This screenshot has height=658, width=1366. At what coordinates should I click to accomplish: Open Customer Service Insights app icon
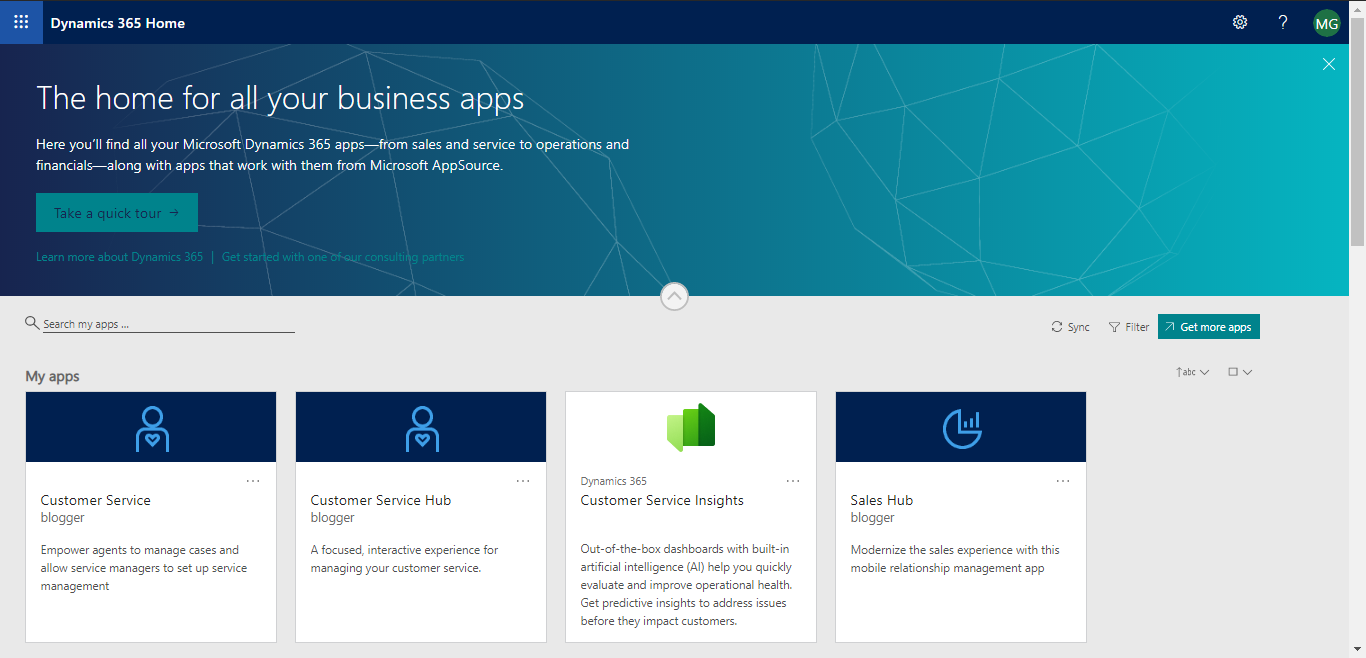click(691, 428)
